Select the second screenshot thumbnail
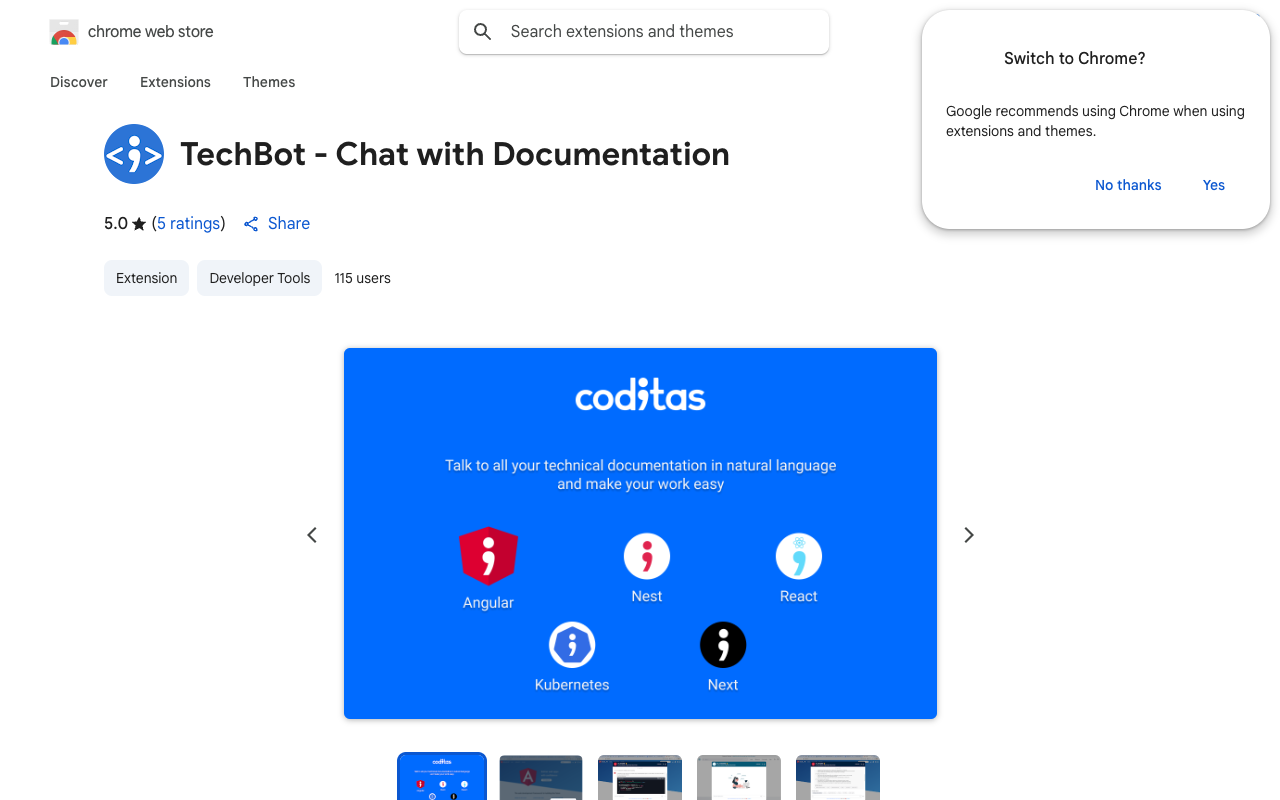Image resolution: width=1280 pixels, height=800 pixels. coord(541,778)
